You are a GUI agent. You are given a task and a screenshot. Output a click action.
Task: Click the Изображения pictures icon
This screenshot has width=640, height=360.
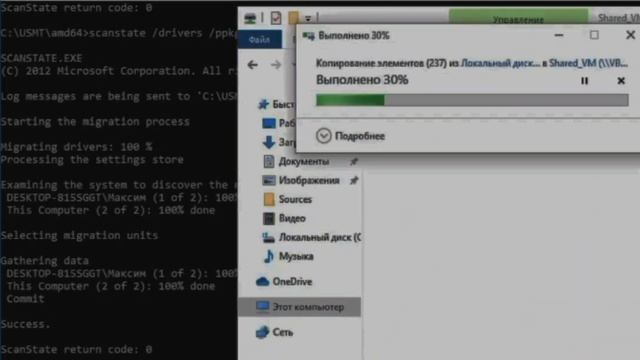click(x=269, y=180)
